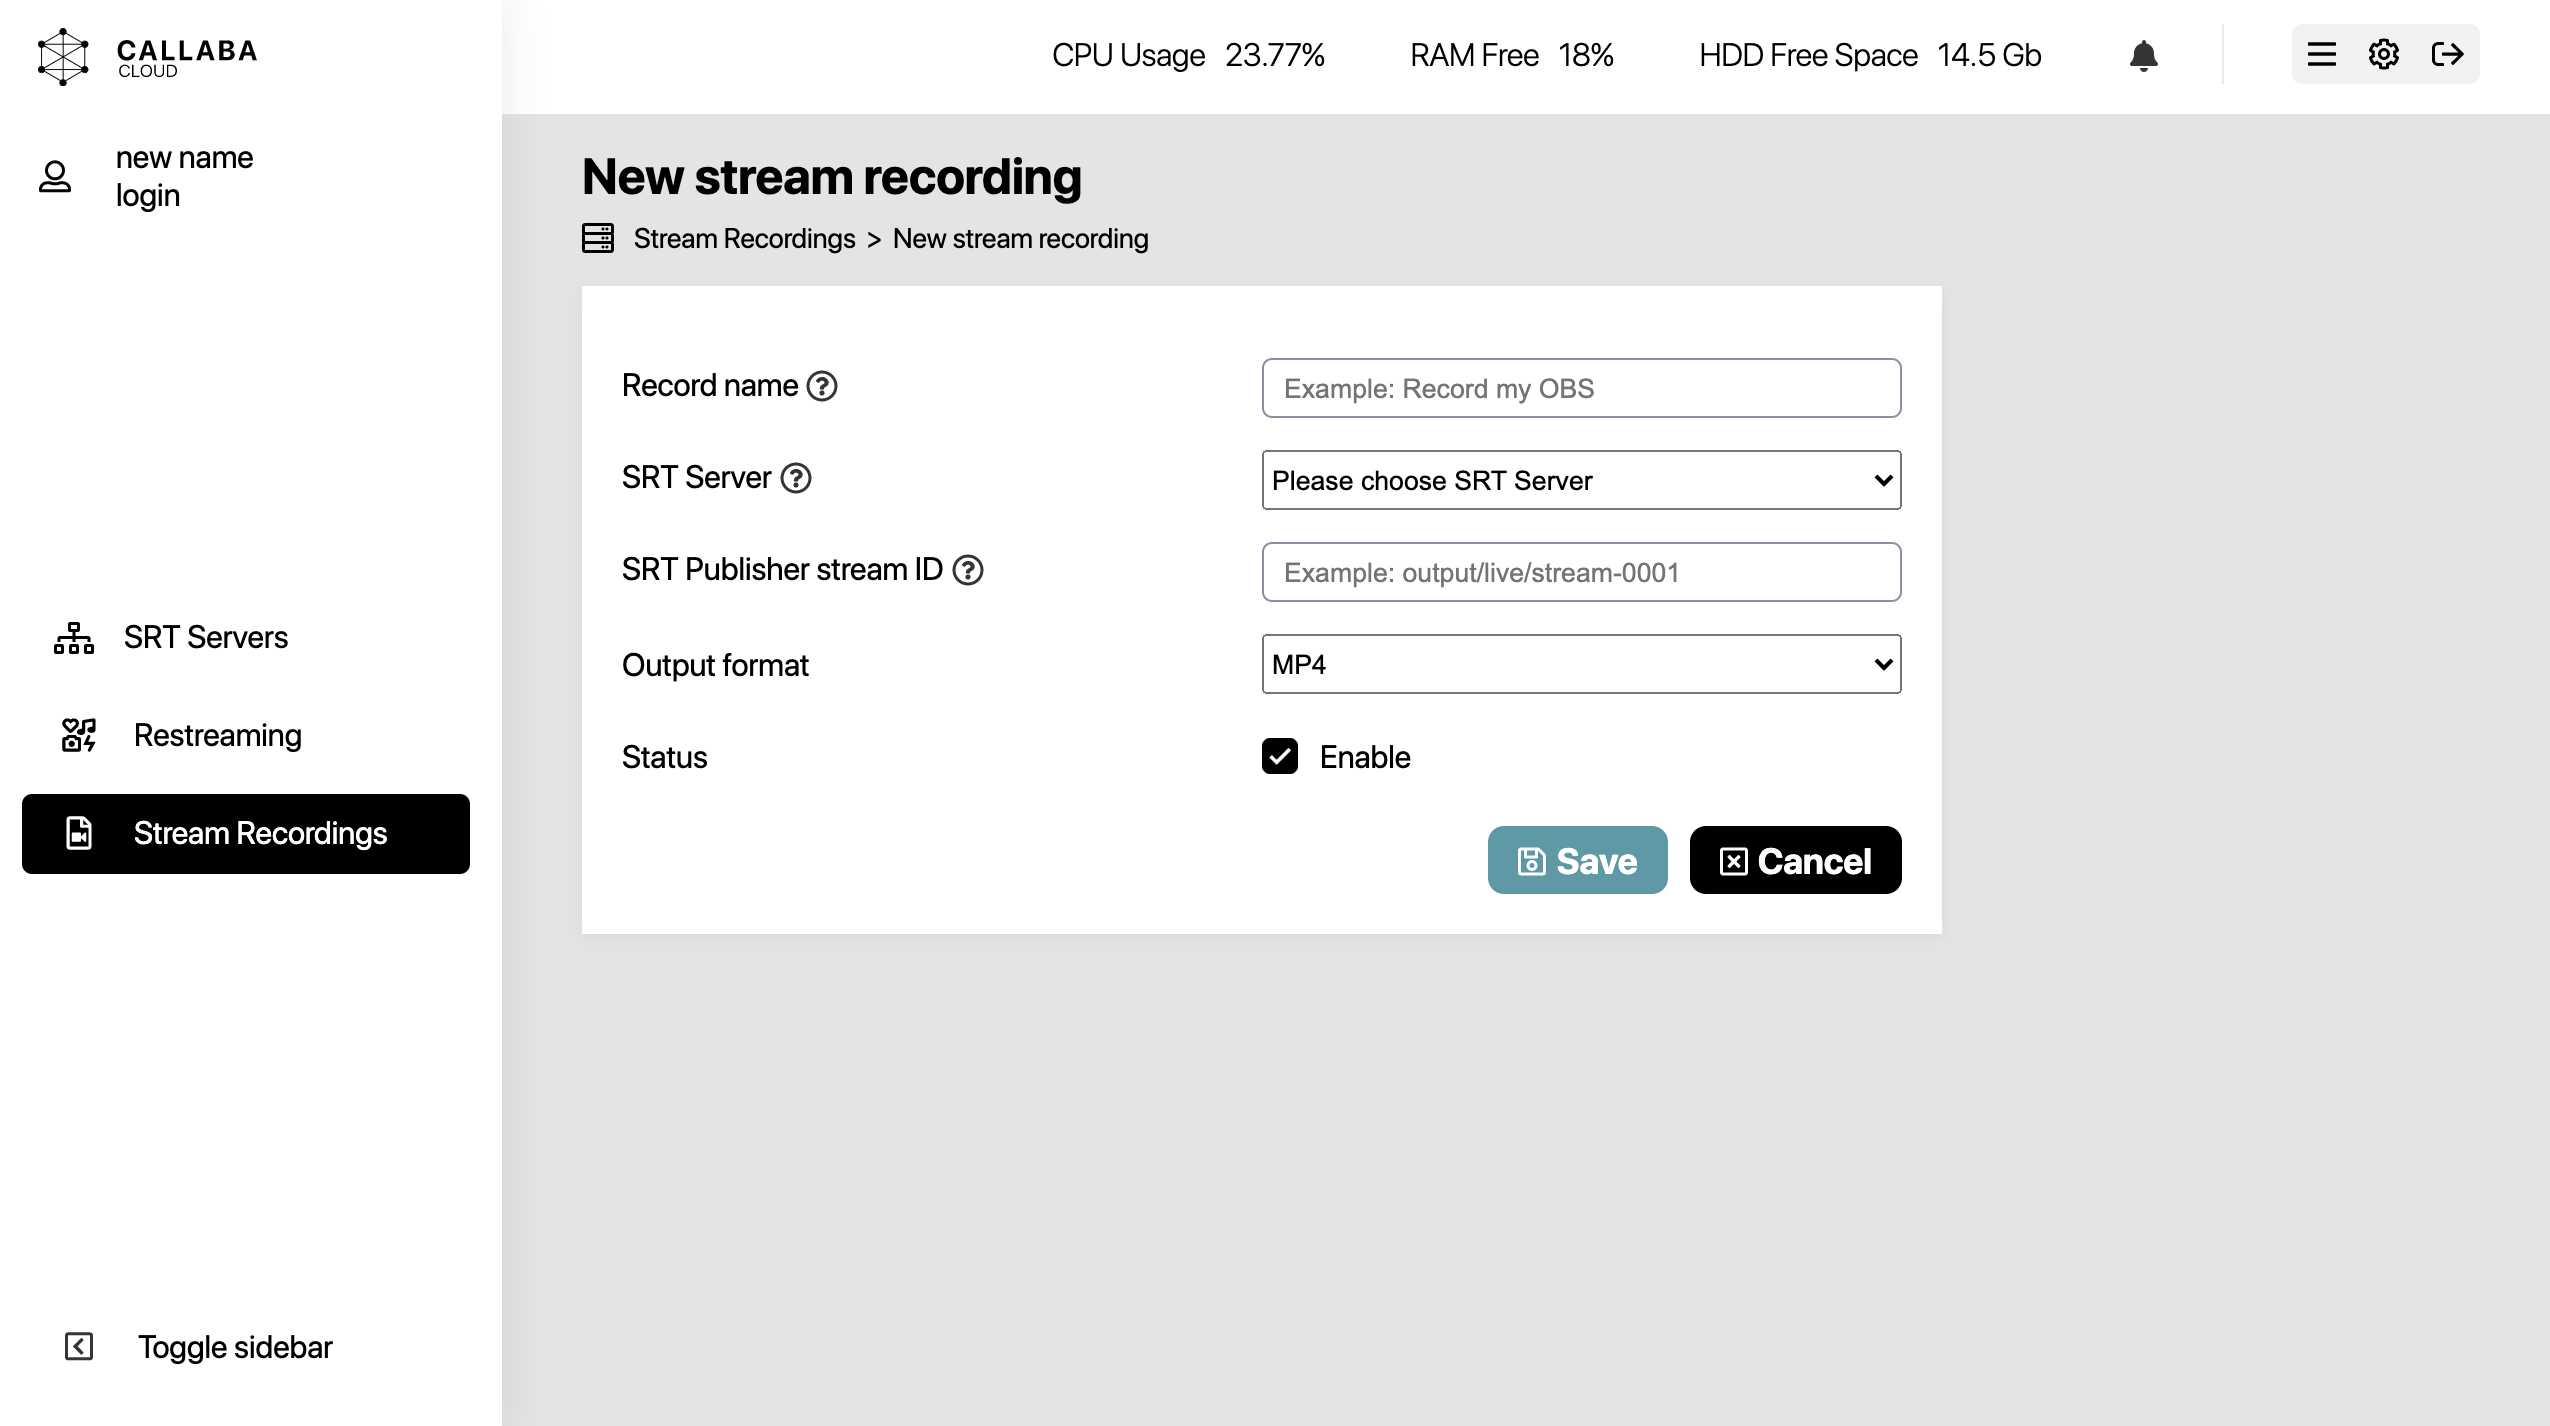Open the SRT Server dropdown
Screen dimensions: 2550x1426
pos(1579,481)
